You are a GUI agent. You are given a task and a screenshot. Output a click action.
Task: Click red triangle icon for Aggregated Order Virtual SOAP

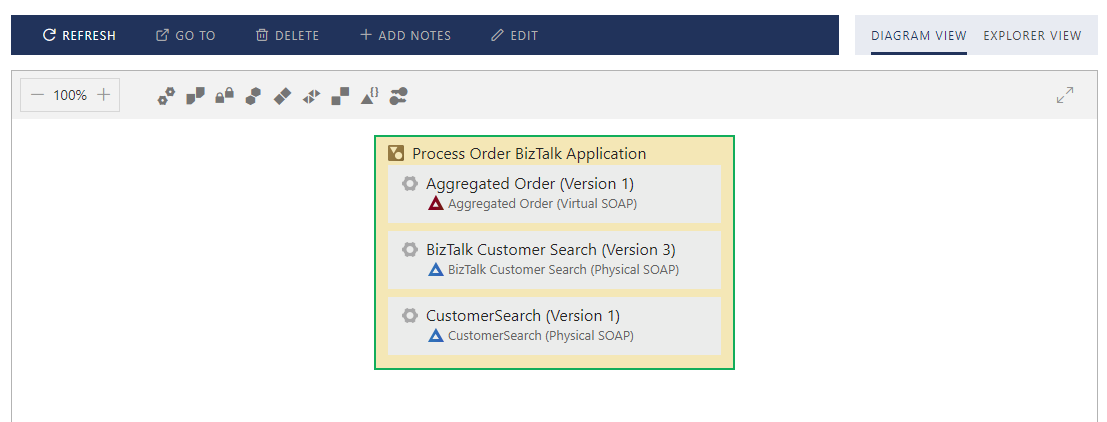pos(436,204)
